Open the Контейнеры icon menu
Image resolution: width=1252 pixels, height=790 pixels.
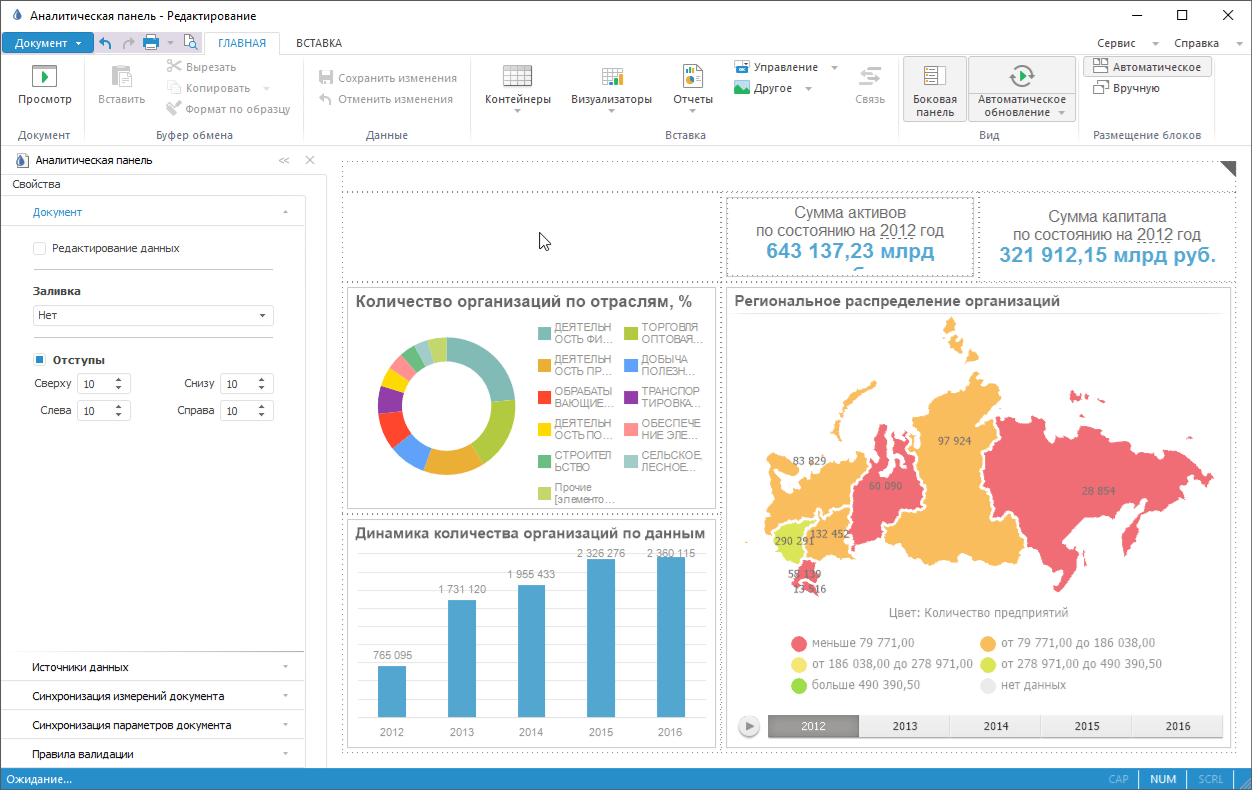point(517,77)
